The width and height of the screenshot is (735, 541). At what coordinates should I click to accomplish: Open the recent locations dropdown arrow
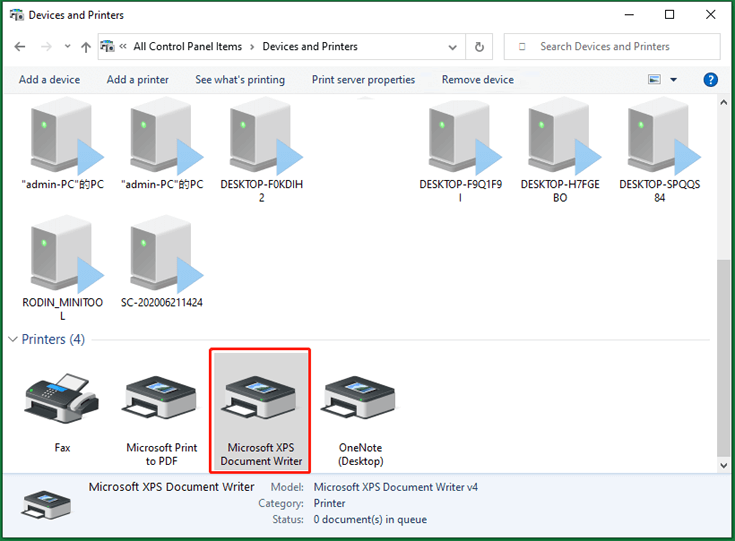pos(68,46)
